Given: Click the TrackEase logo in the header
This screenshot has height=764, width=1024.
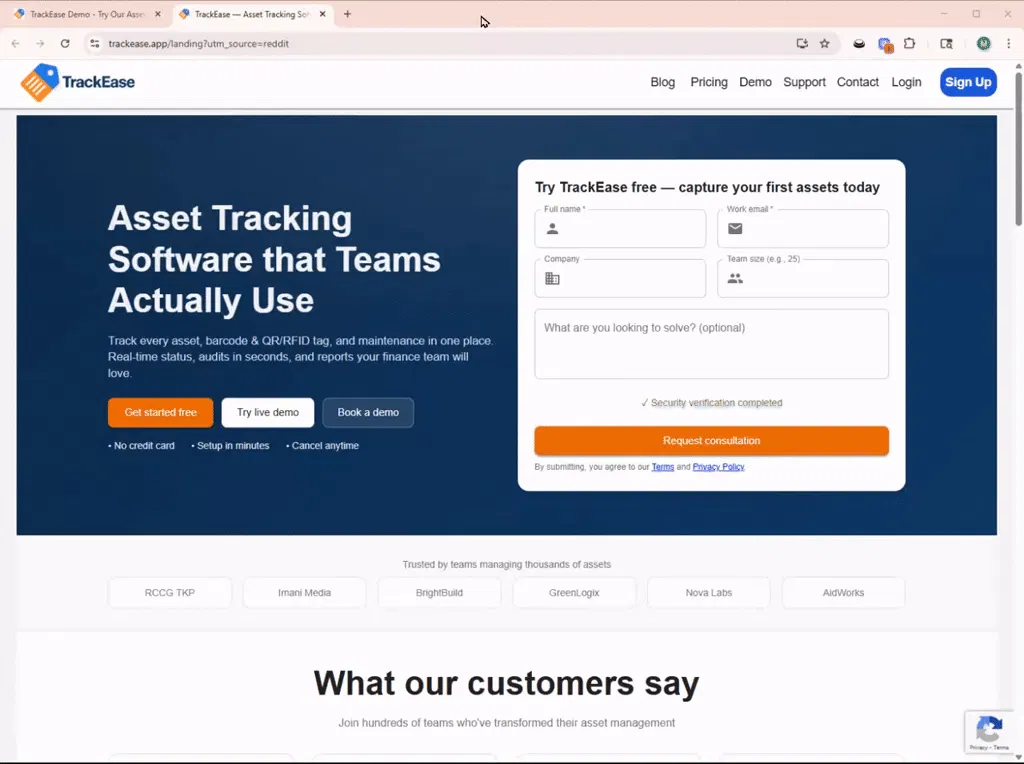Looking at the screenshot, I should coord(78,82).
